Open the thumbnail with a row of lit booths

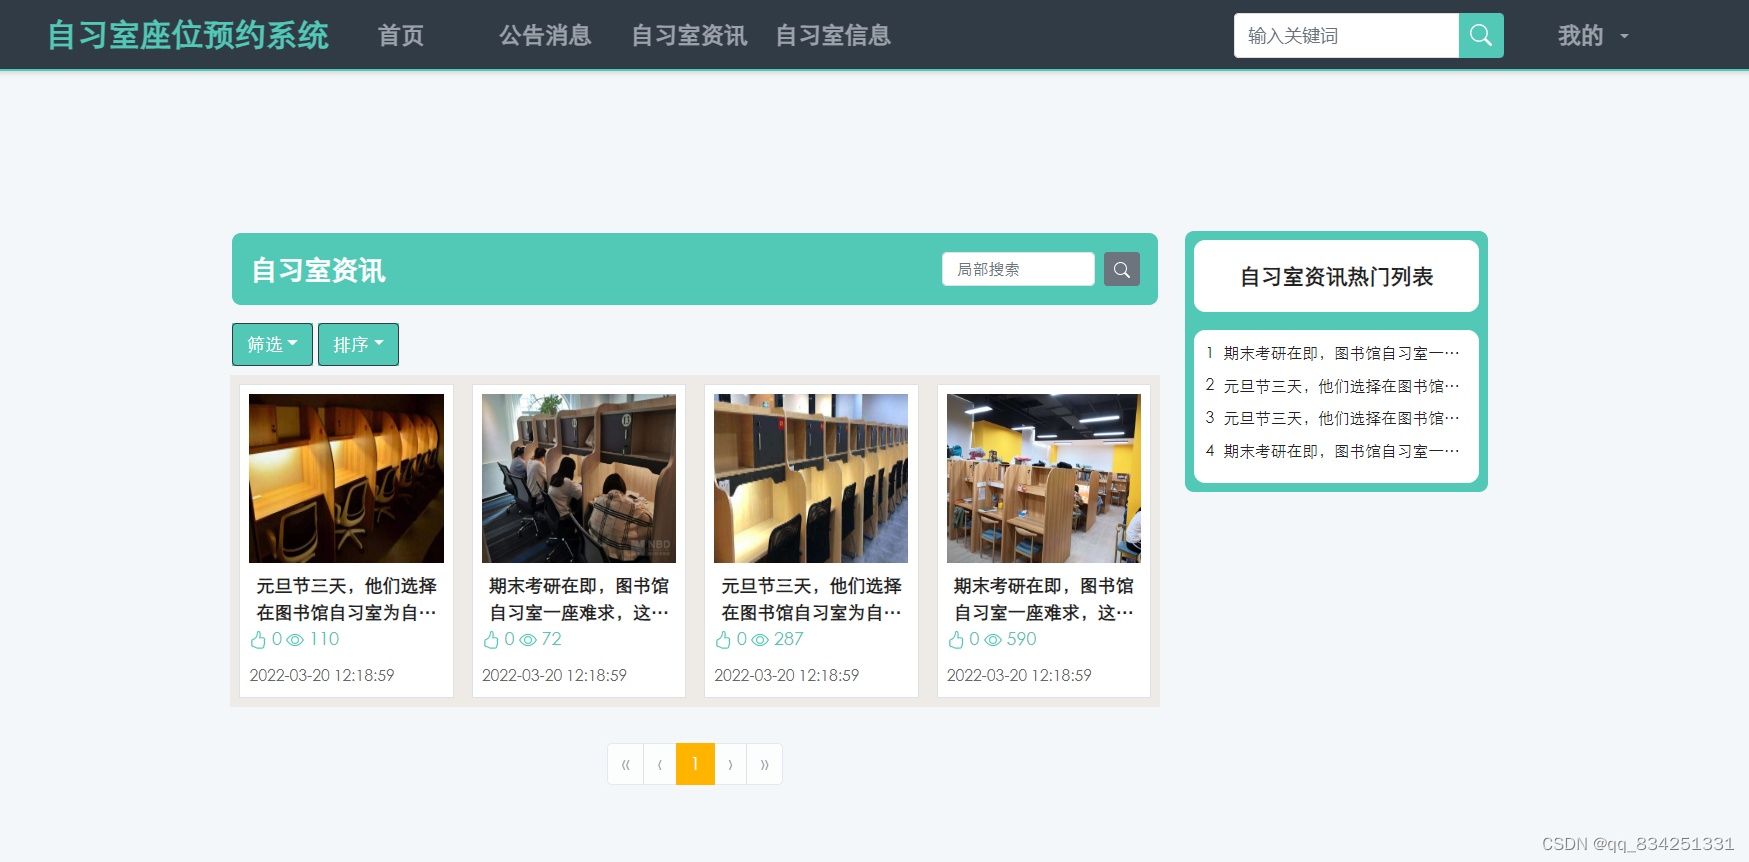point(811,478)
